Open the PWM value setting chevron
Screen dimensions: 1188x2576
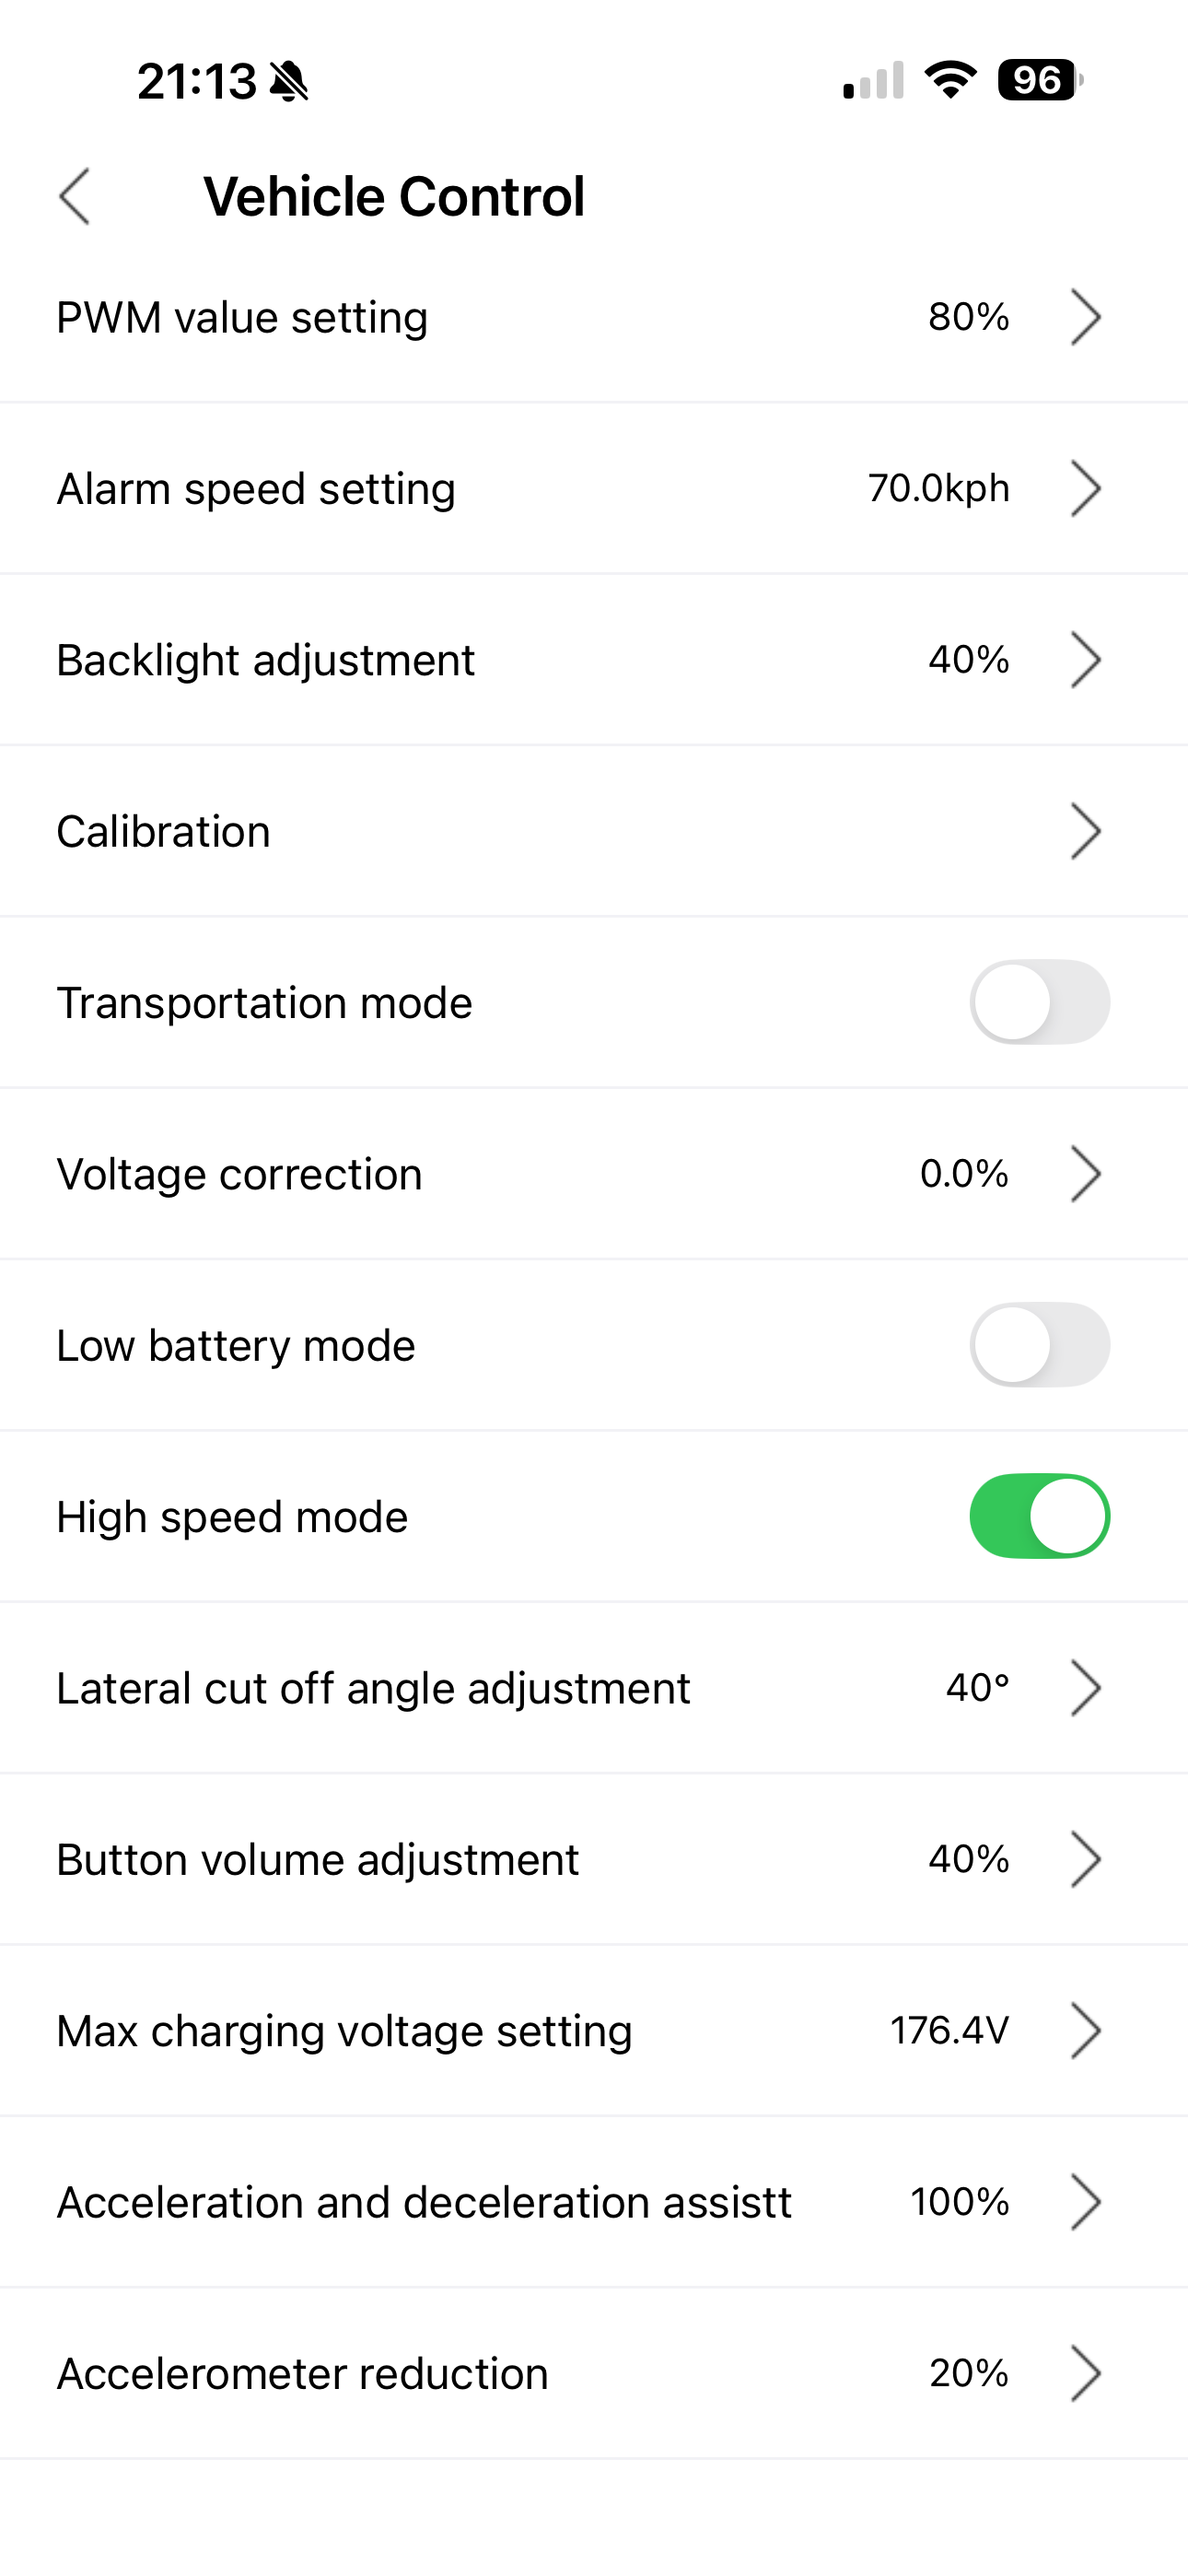pyautogui.click(x=1085, y=317)
